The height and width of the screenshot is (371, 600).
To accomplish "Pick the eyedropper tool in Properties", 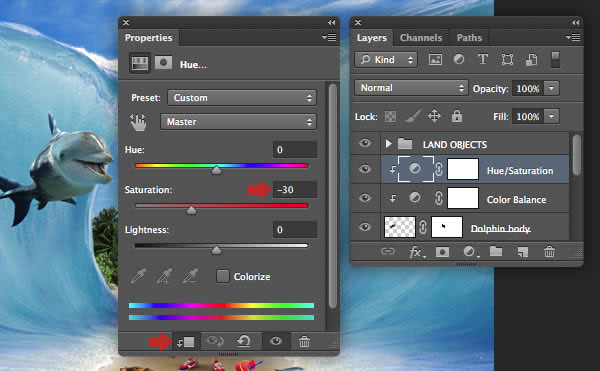I will click(138, 276).
